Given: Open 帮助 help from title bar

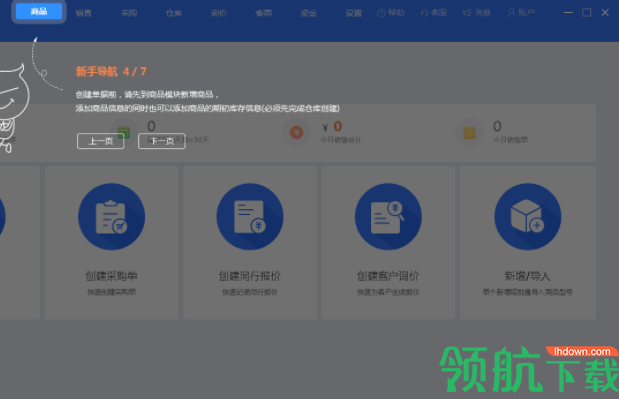Looking at the screenshot, I should [x=391, y=13].
